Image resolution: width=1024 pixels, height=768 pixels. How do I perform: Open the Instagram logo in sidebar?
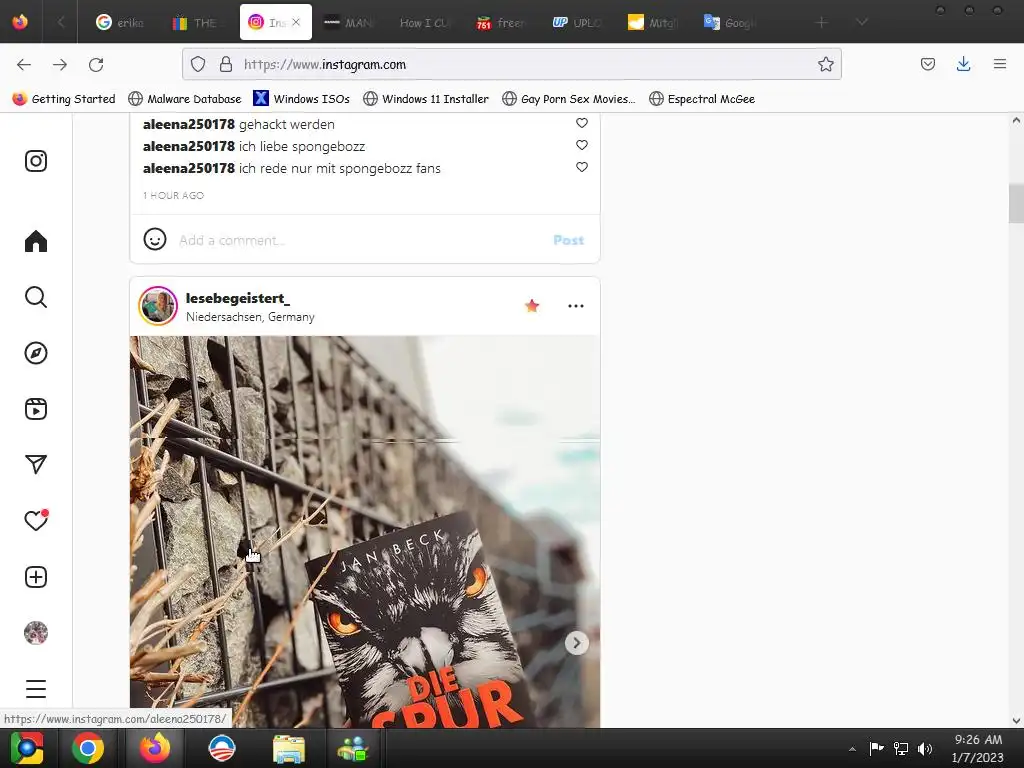[x=36, y=161]
